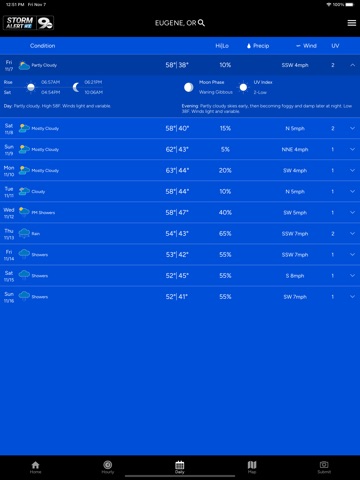Switch to the Hourly tab
The height and width of the screenshot is (480, 360).
click(108, 467)
